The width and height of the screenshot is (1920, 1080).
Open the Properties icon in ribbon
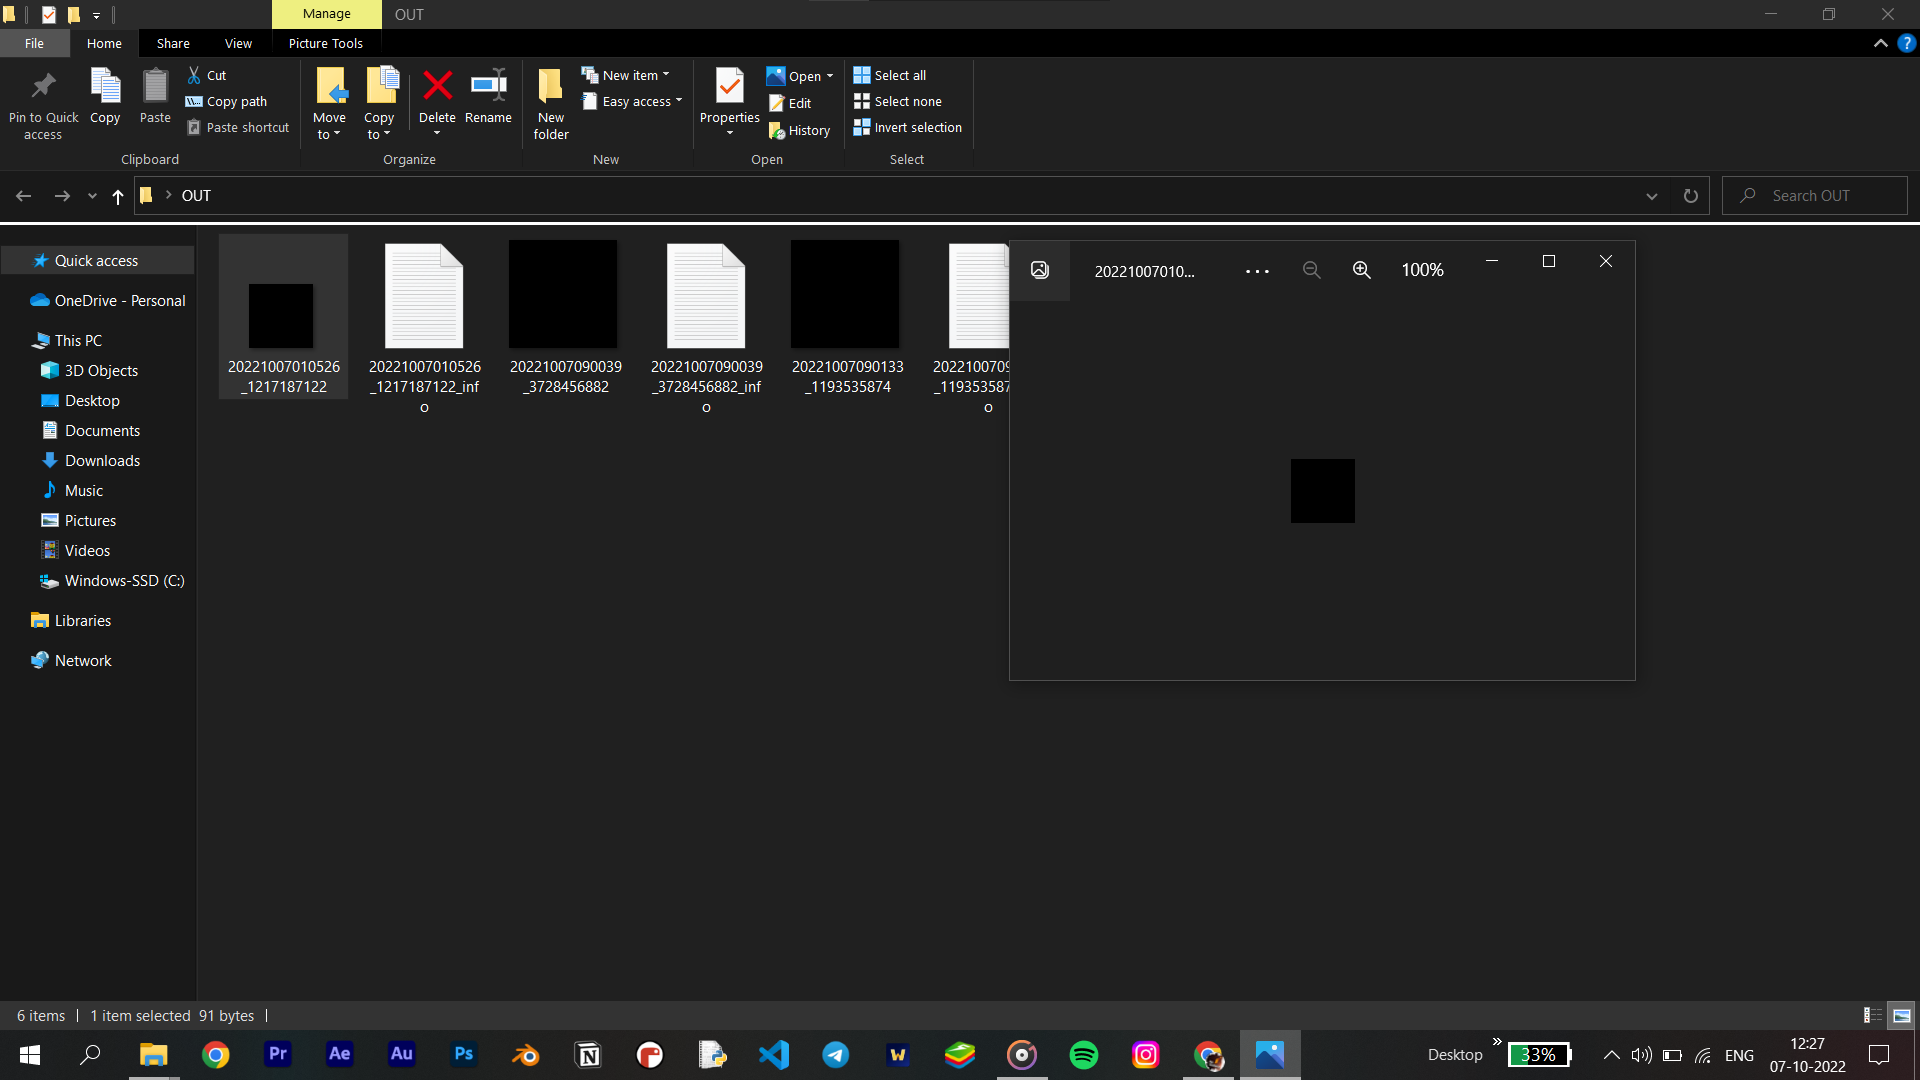pos(729,87)
